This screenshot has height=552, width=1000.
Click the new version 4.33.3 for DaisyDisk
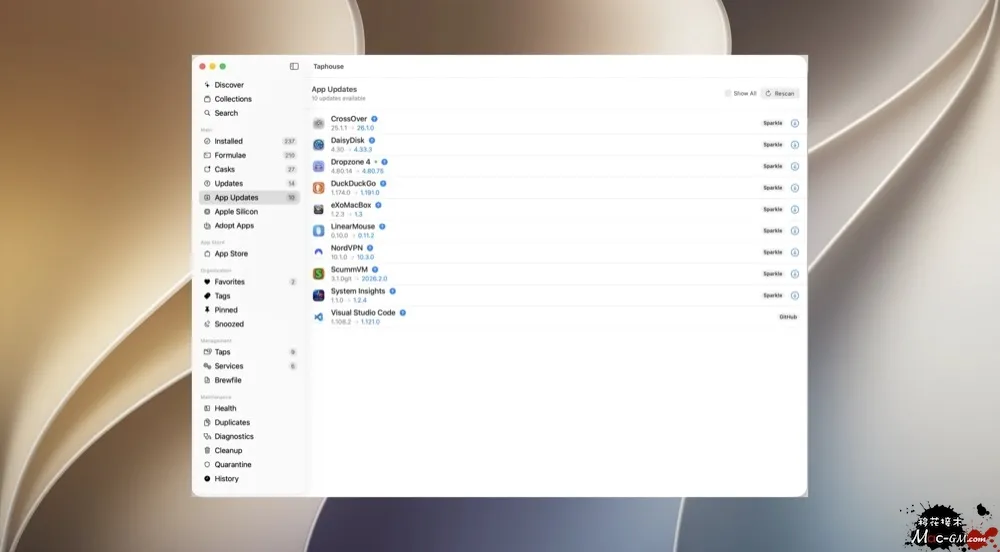[x=363, y=150]
